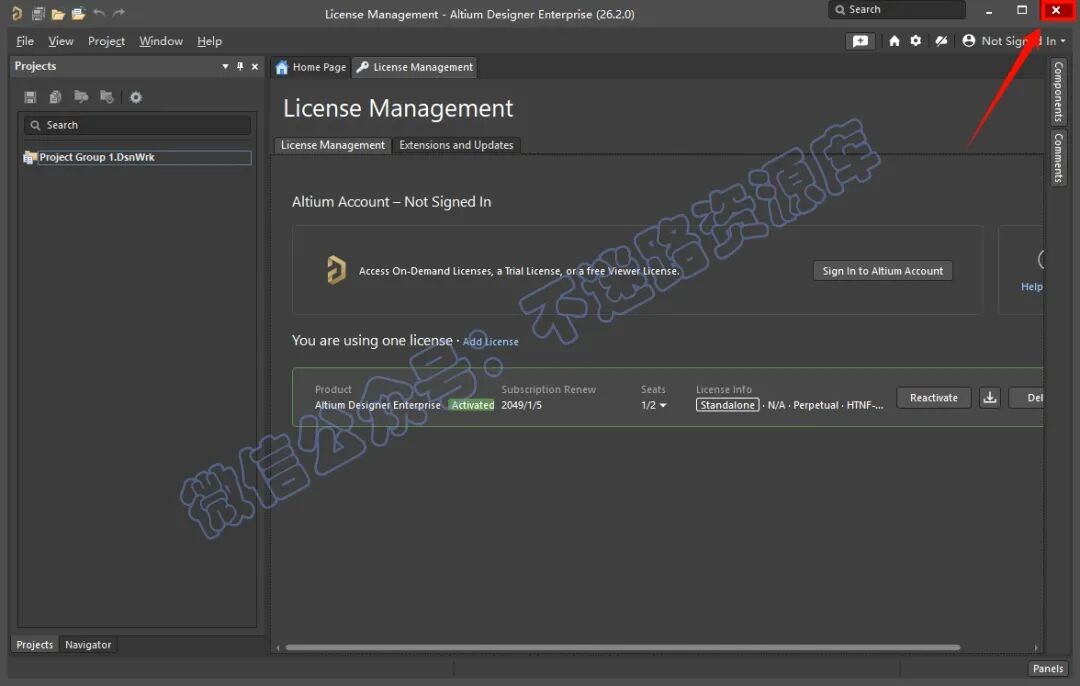Click the Altium logo in account box

pyautogui.click(x=335, y=270)
